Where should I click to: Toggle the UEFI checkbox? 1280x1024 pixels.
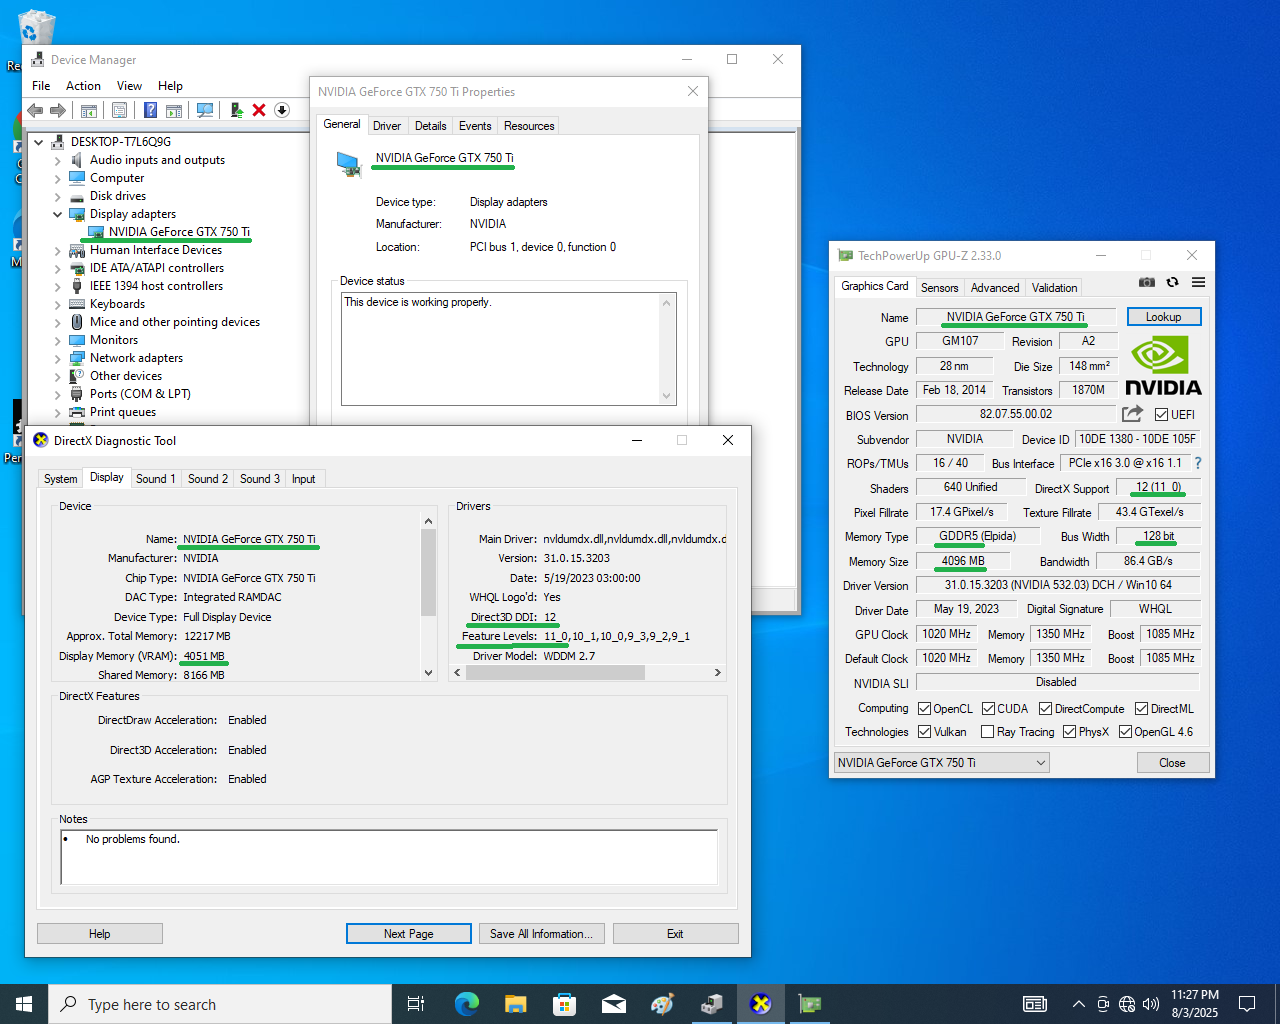point(1161,415)
